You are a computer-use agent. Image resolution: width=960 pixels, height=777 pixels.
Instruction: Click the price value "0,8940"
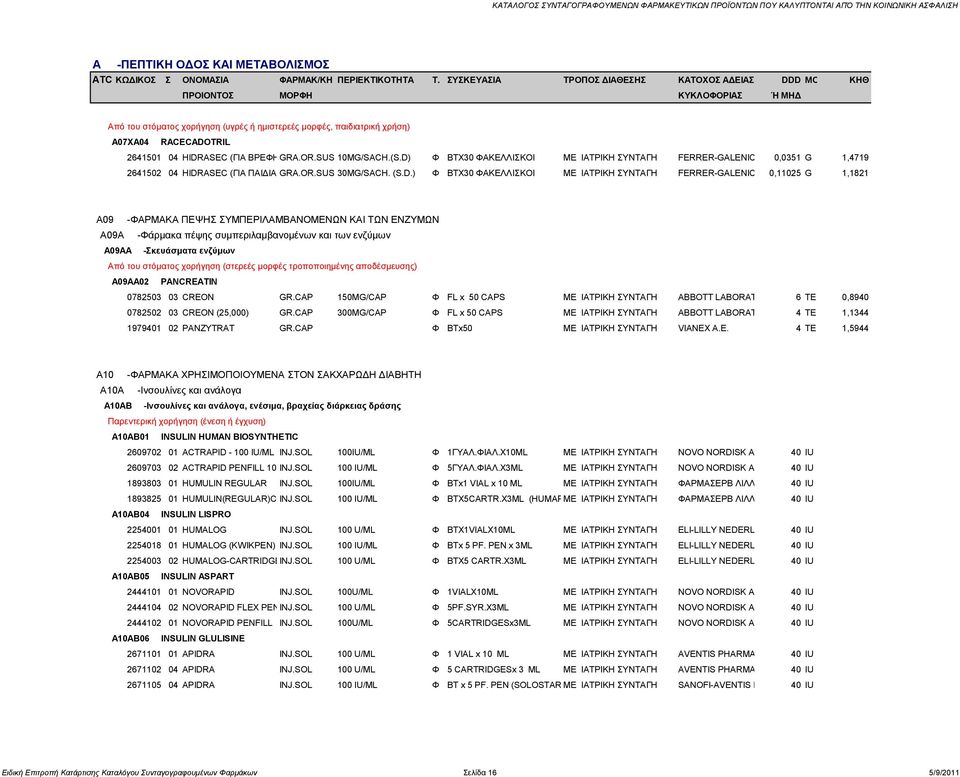click(855, 297)
